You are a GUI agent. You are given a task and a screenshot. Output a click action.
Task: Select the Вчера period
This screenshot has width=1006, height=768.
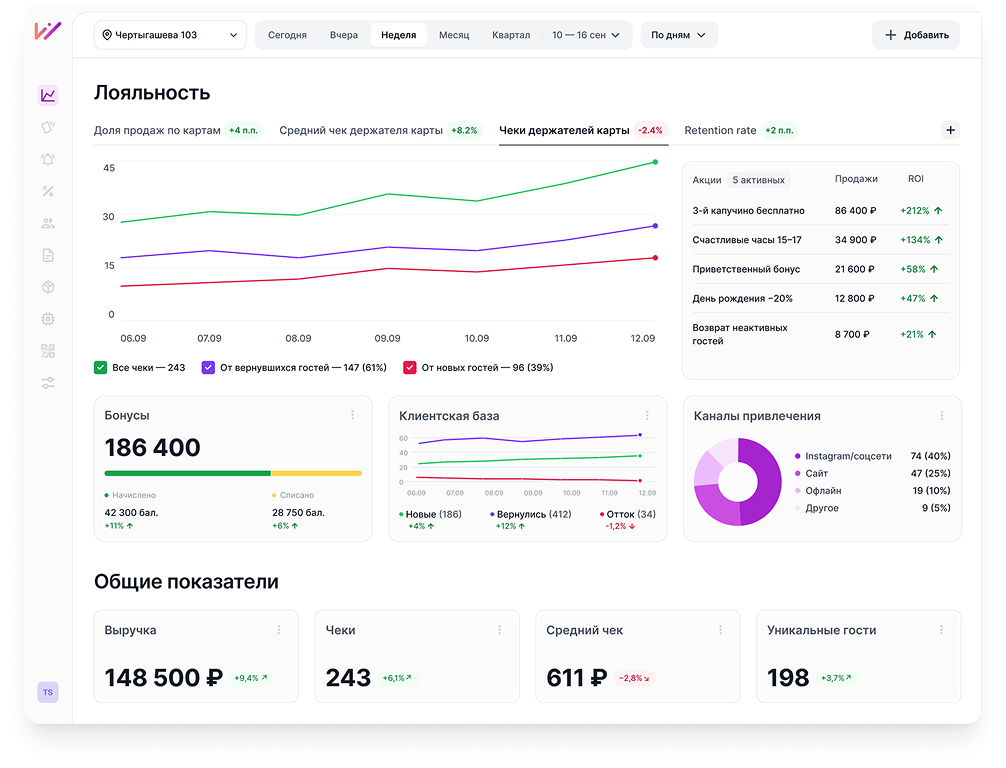click(344, 35)
